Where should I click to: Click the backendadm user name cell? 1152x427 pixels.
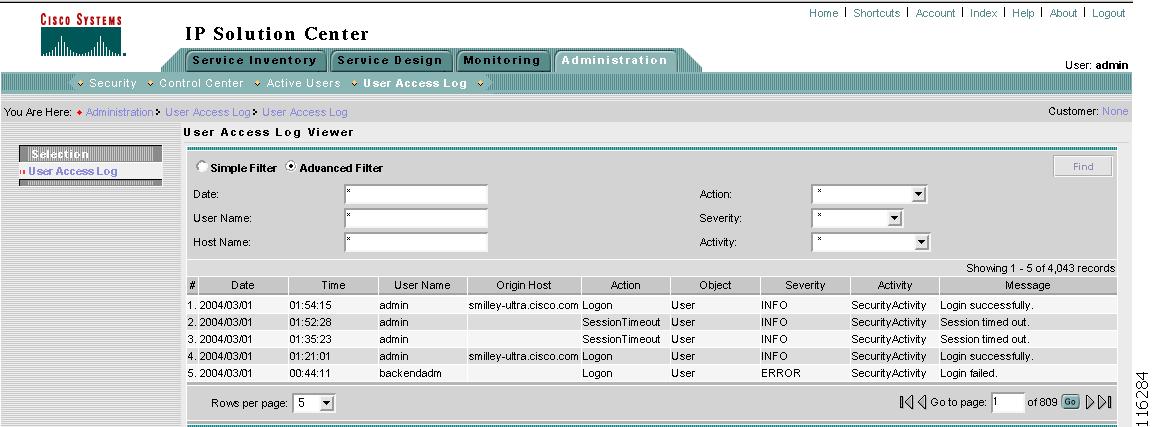(411, 373)
